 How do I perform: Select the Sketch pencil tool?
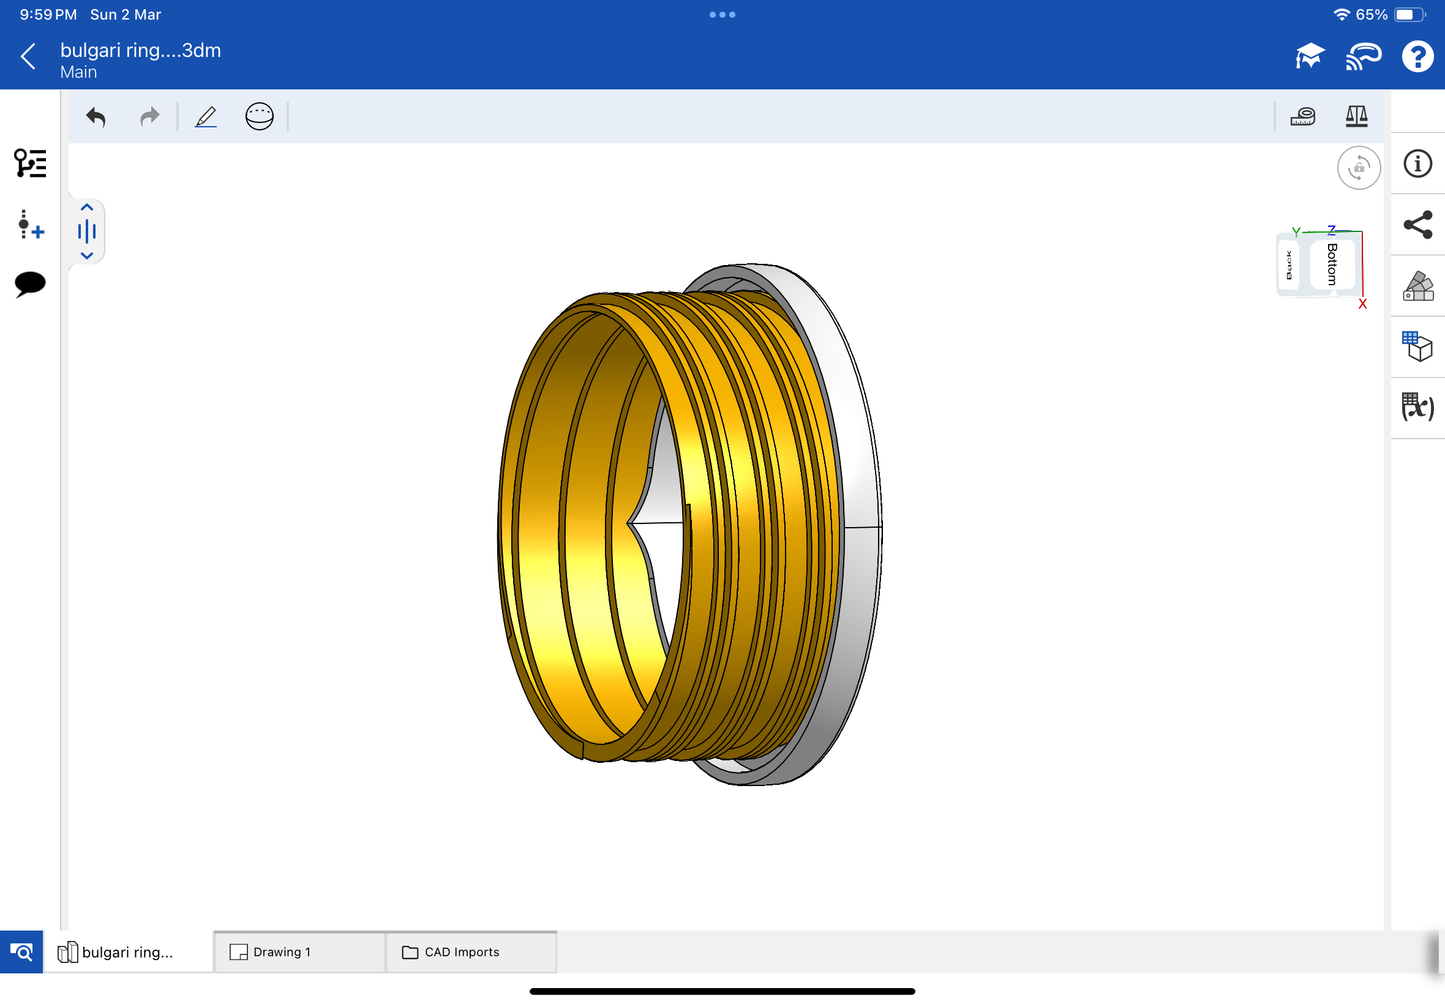coord(206,117)
